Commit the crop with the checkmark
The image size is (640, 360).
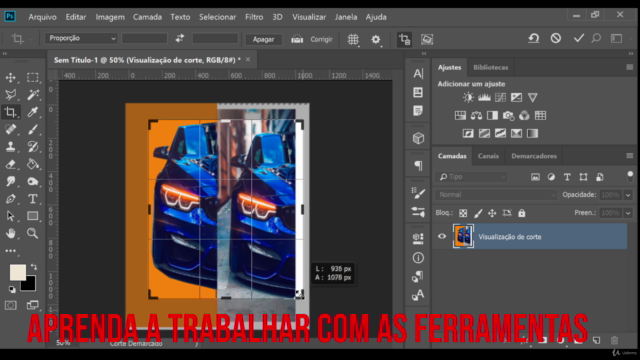pyautogui.click(x=578, y=38)
